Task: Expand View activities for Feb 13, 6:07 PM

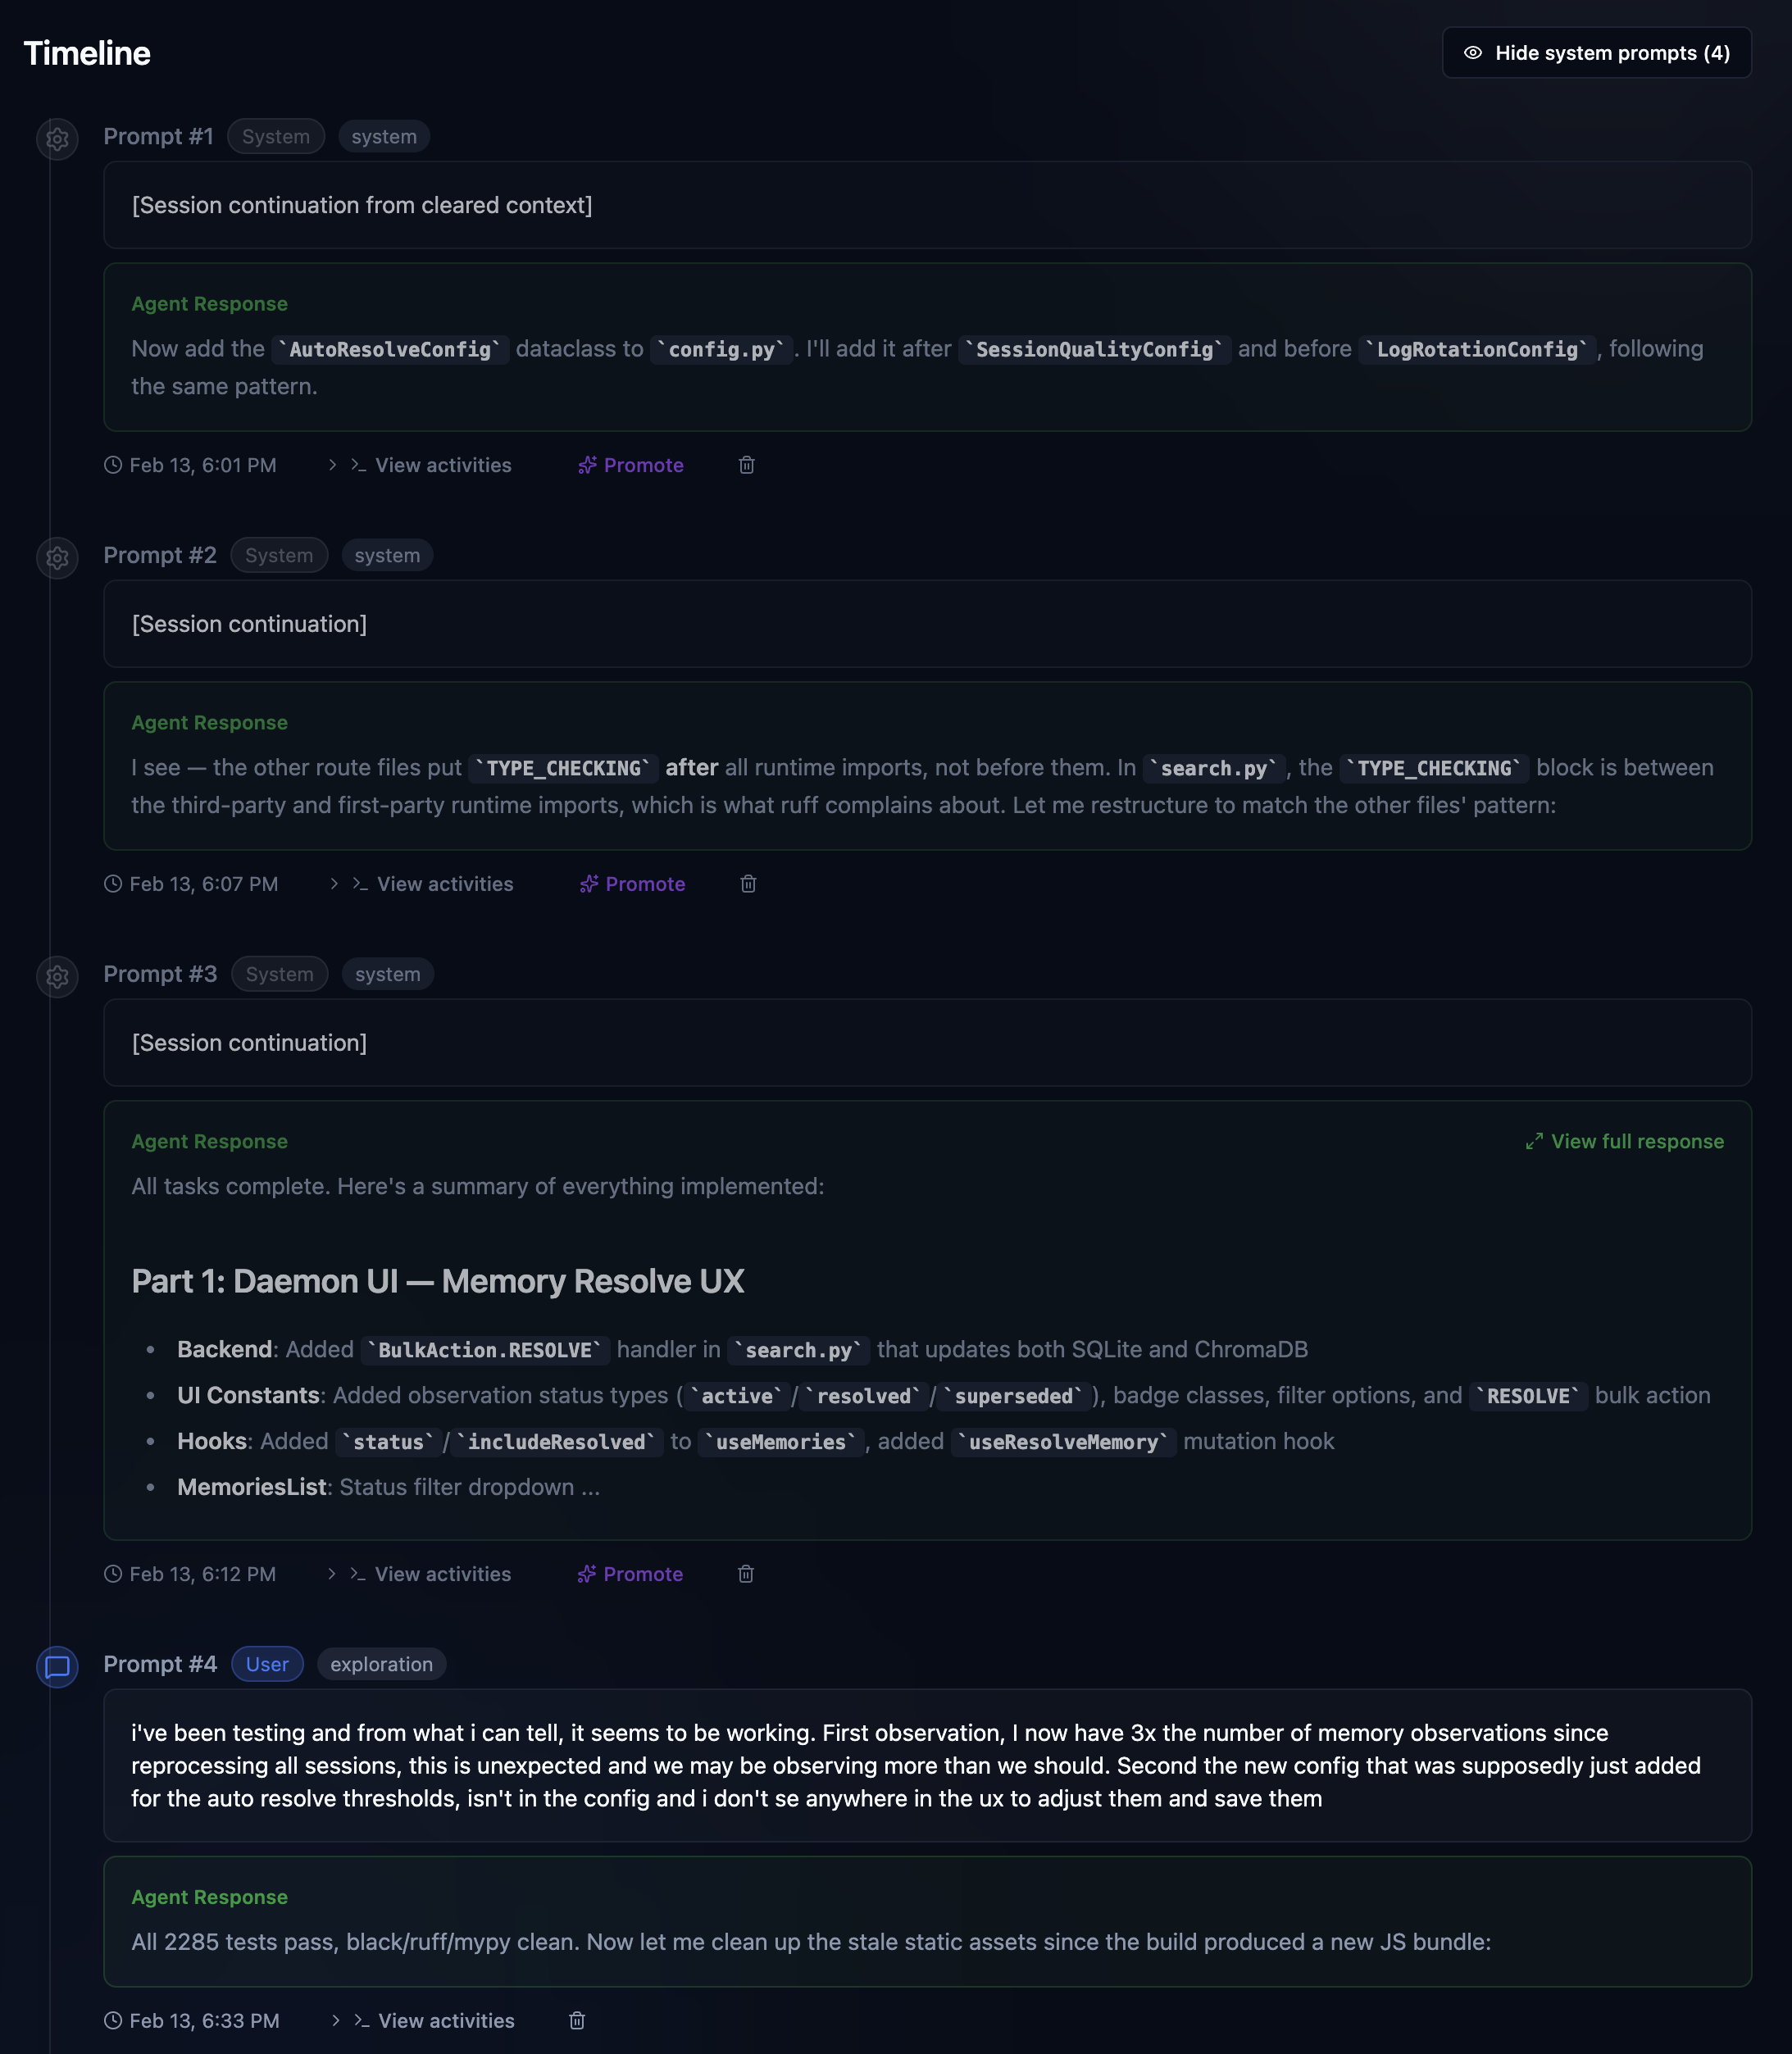Action: click(432, 884)
